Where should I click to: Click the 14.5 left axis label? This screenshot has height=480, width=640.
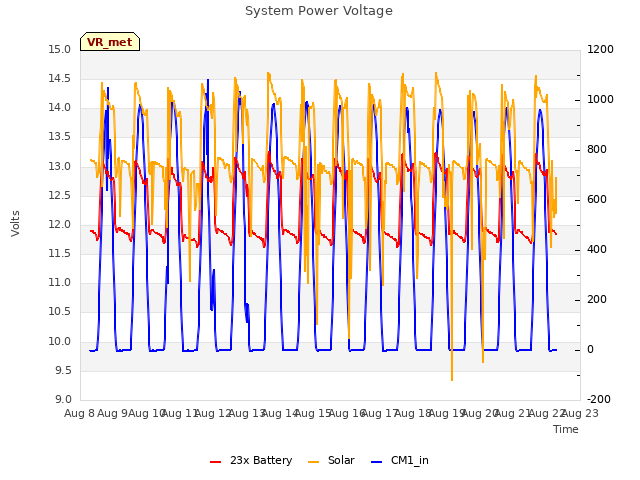60,79
